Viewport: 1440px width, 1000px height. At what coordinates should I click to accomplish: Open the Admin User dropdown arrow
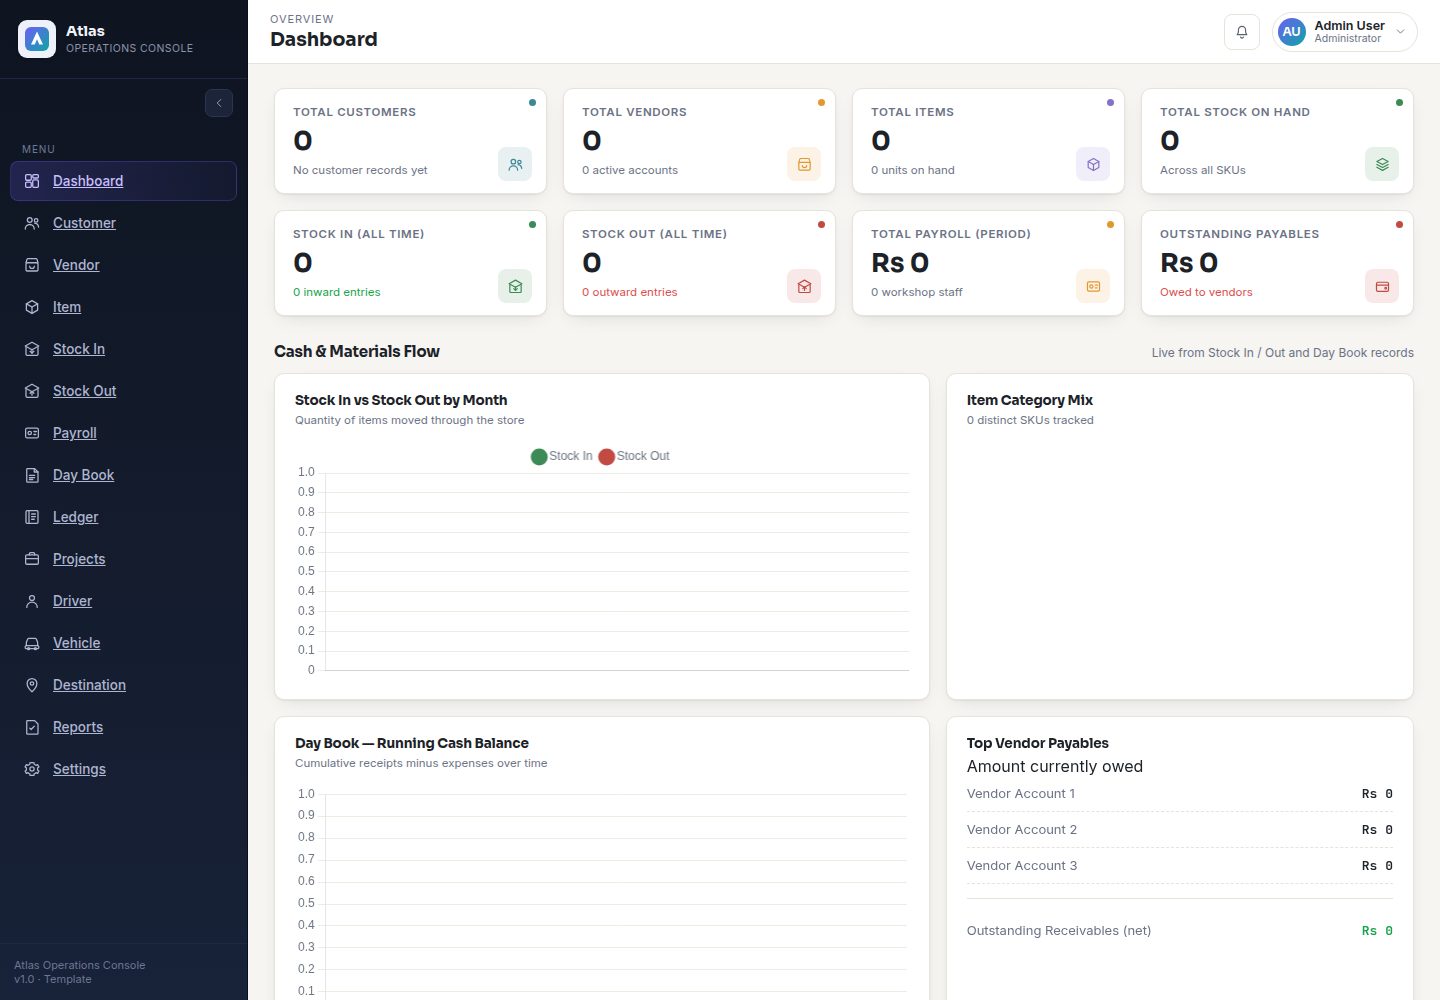click(1400, 32)
